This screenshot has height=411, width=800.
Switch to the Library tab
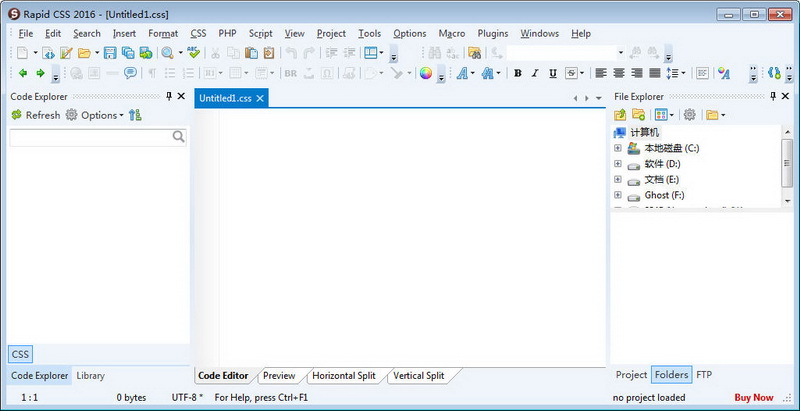tap(90, 376)
